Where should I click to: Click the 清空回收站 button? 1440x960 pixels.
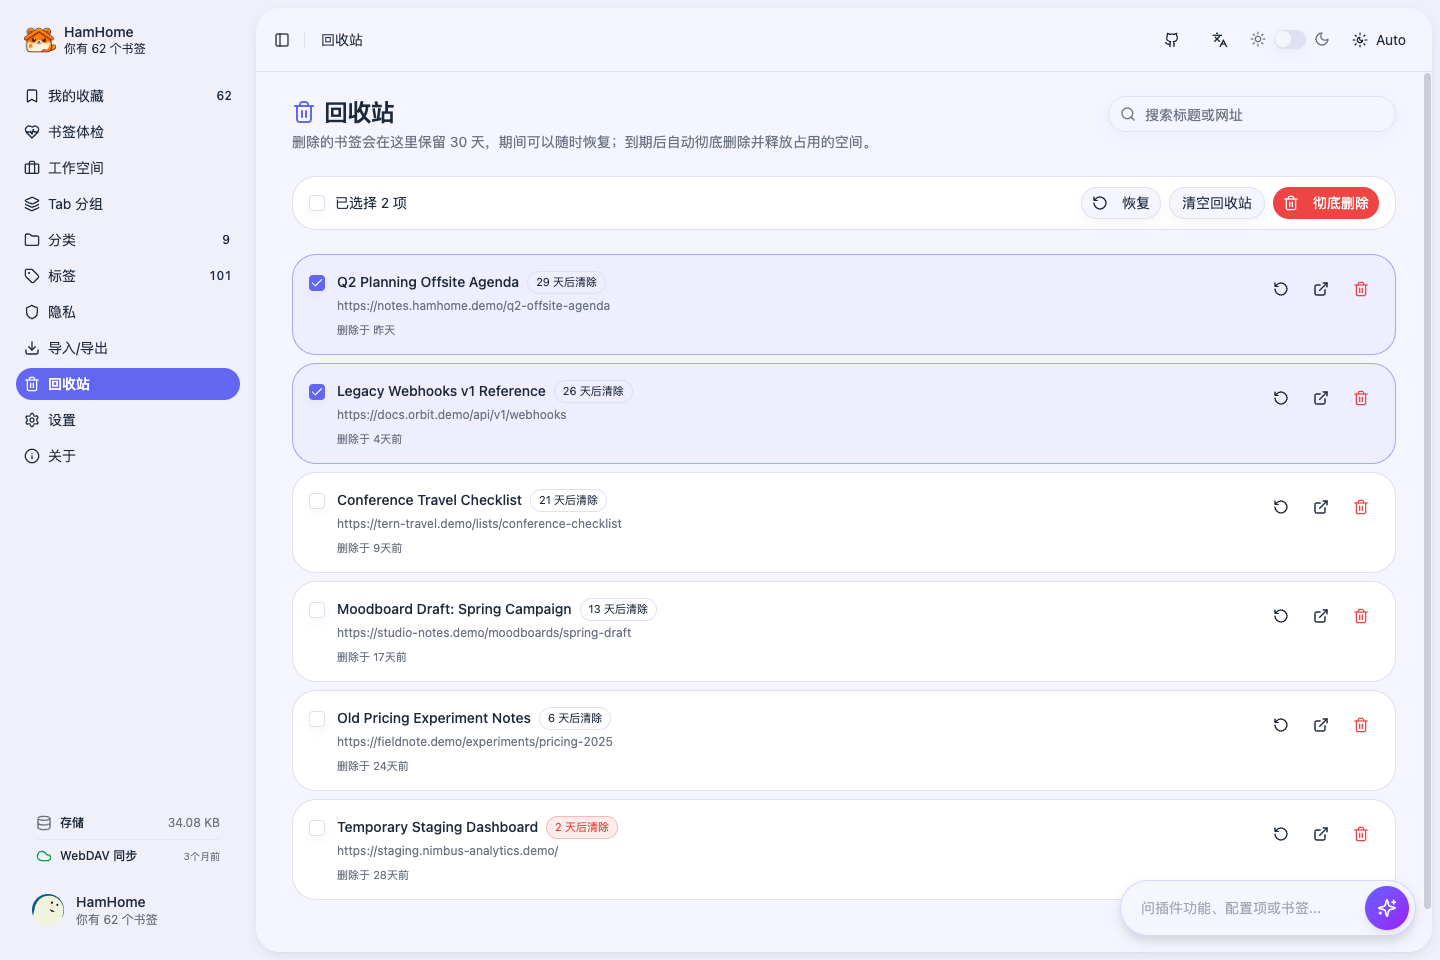pyautogui.click(x=1217, y=203)
